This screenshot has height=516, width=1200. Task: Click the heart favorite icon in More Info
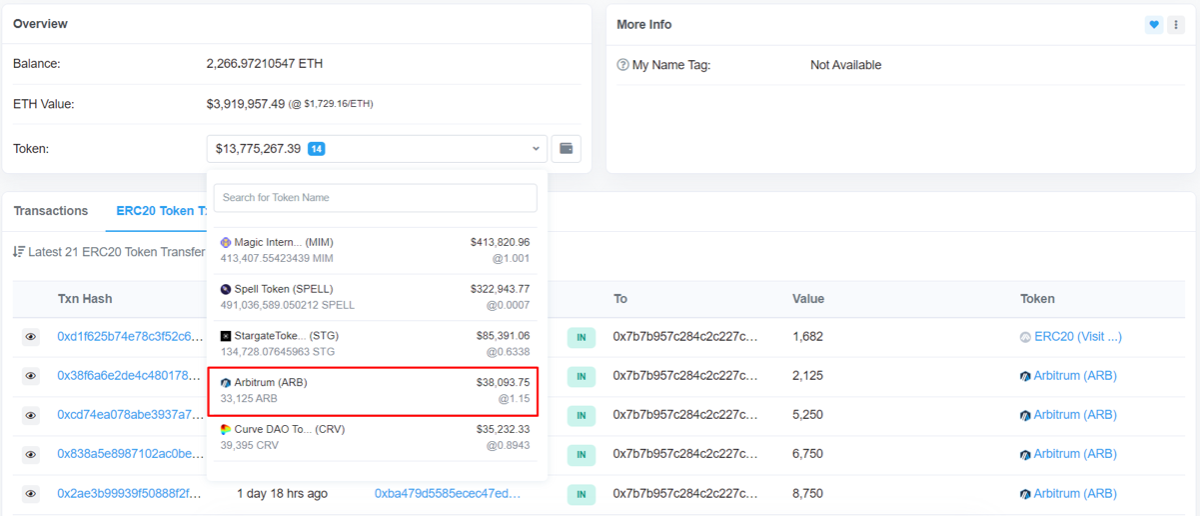[x=1154, y=25]
